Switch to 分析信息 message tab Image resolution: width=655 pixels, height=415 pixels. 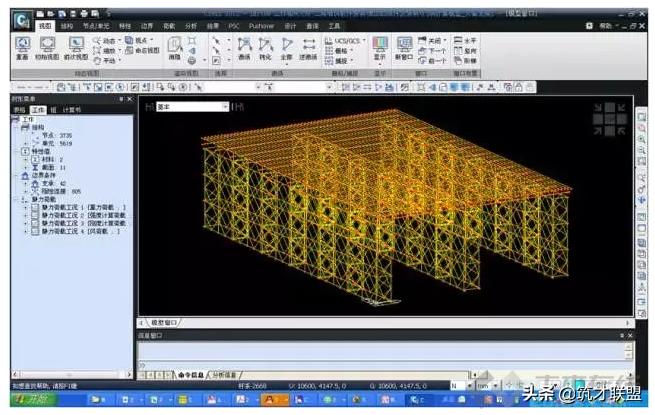click(224, 375)
